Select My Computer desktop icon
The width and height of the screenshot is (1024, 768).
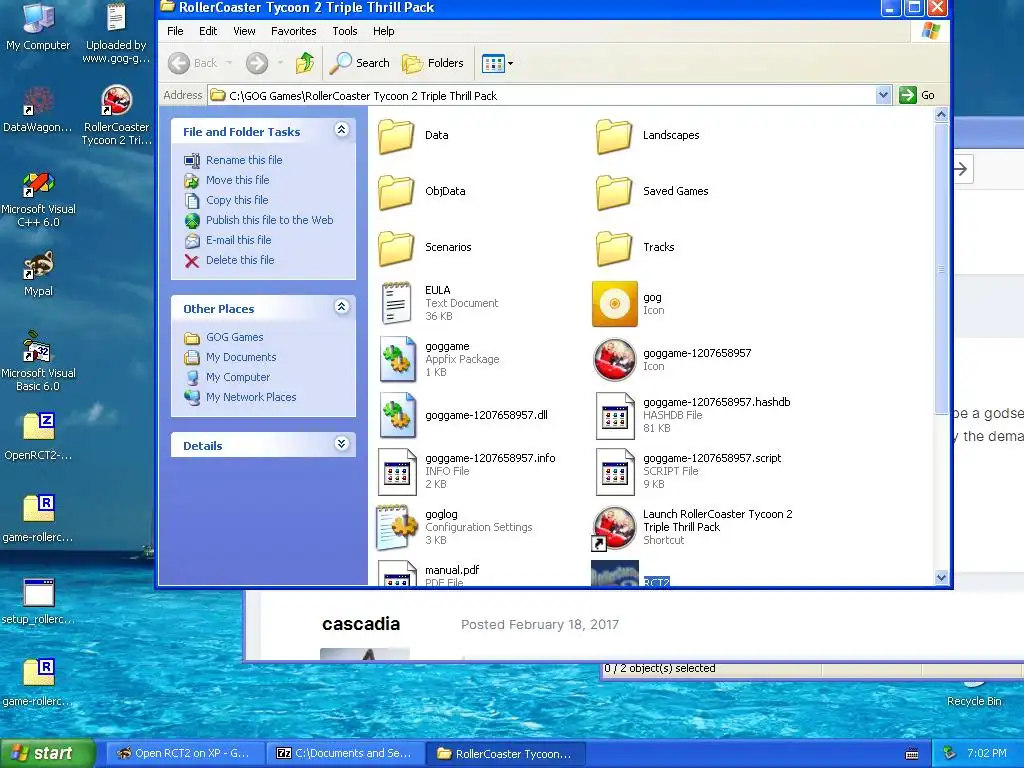click(38, 27)
